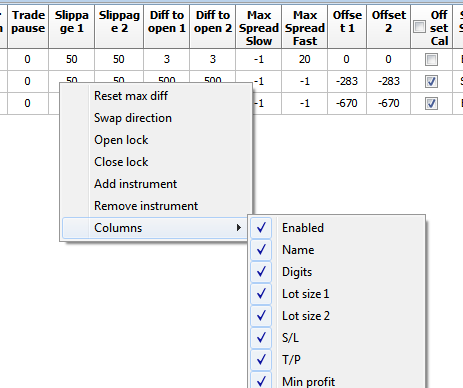
Task: Sort by Diff to open 1 header
Action: click(x=167, y=27)
